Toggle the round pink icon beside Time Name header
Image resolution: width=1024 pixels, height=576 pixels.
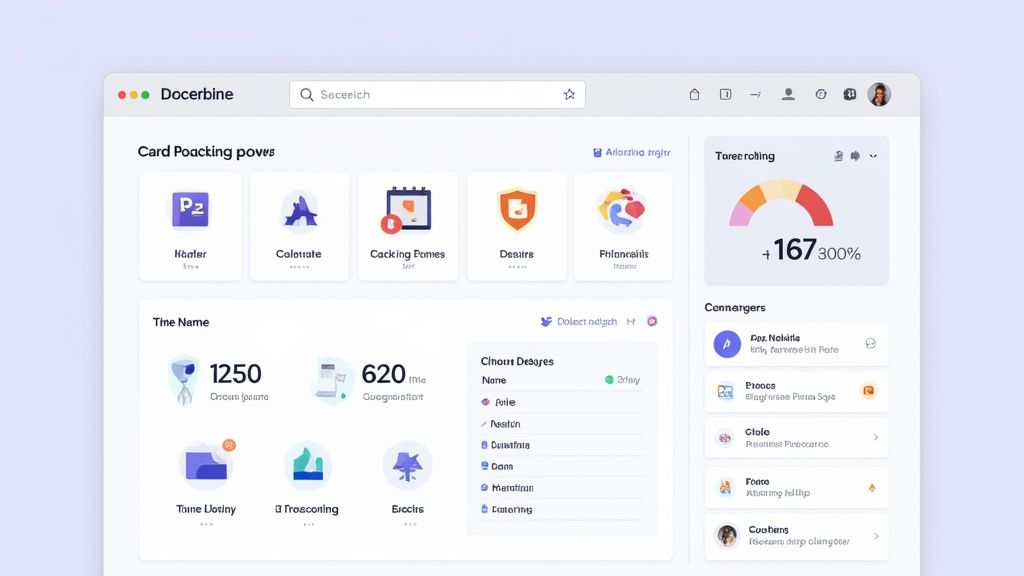pos(652,321)
